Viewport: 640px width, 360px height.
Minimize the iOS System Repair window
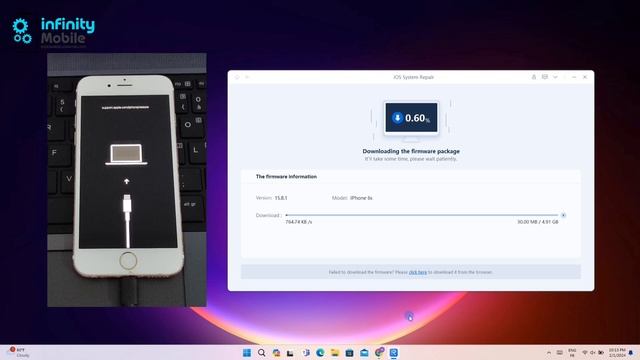pos(574,77)
